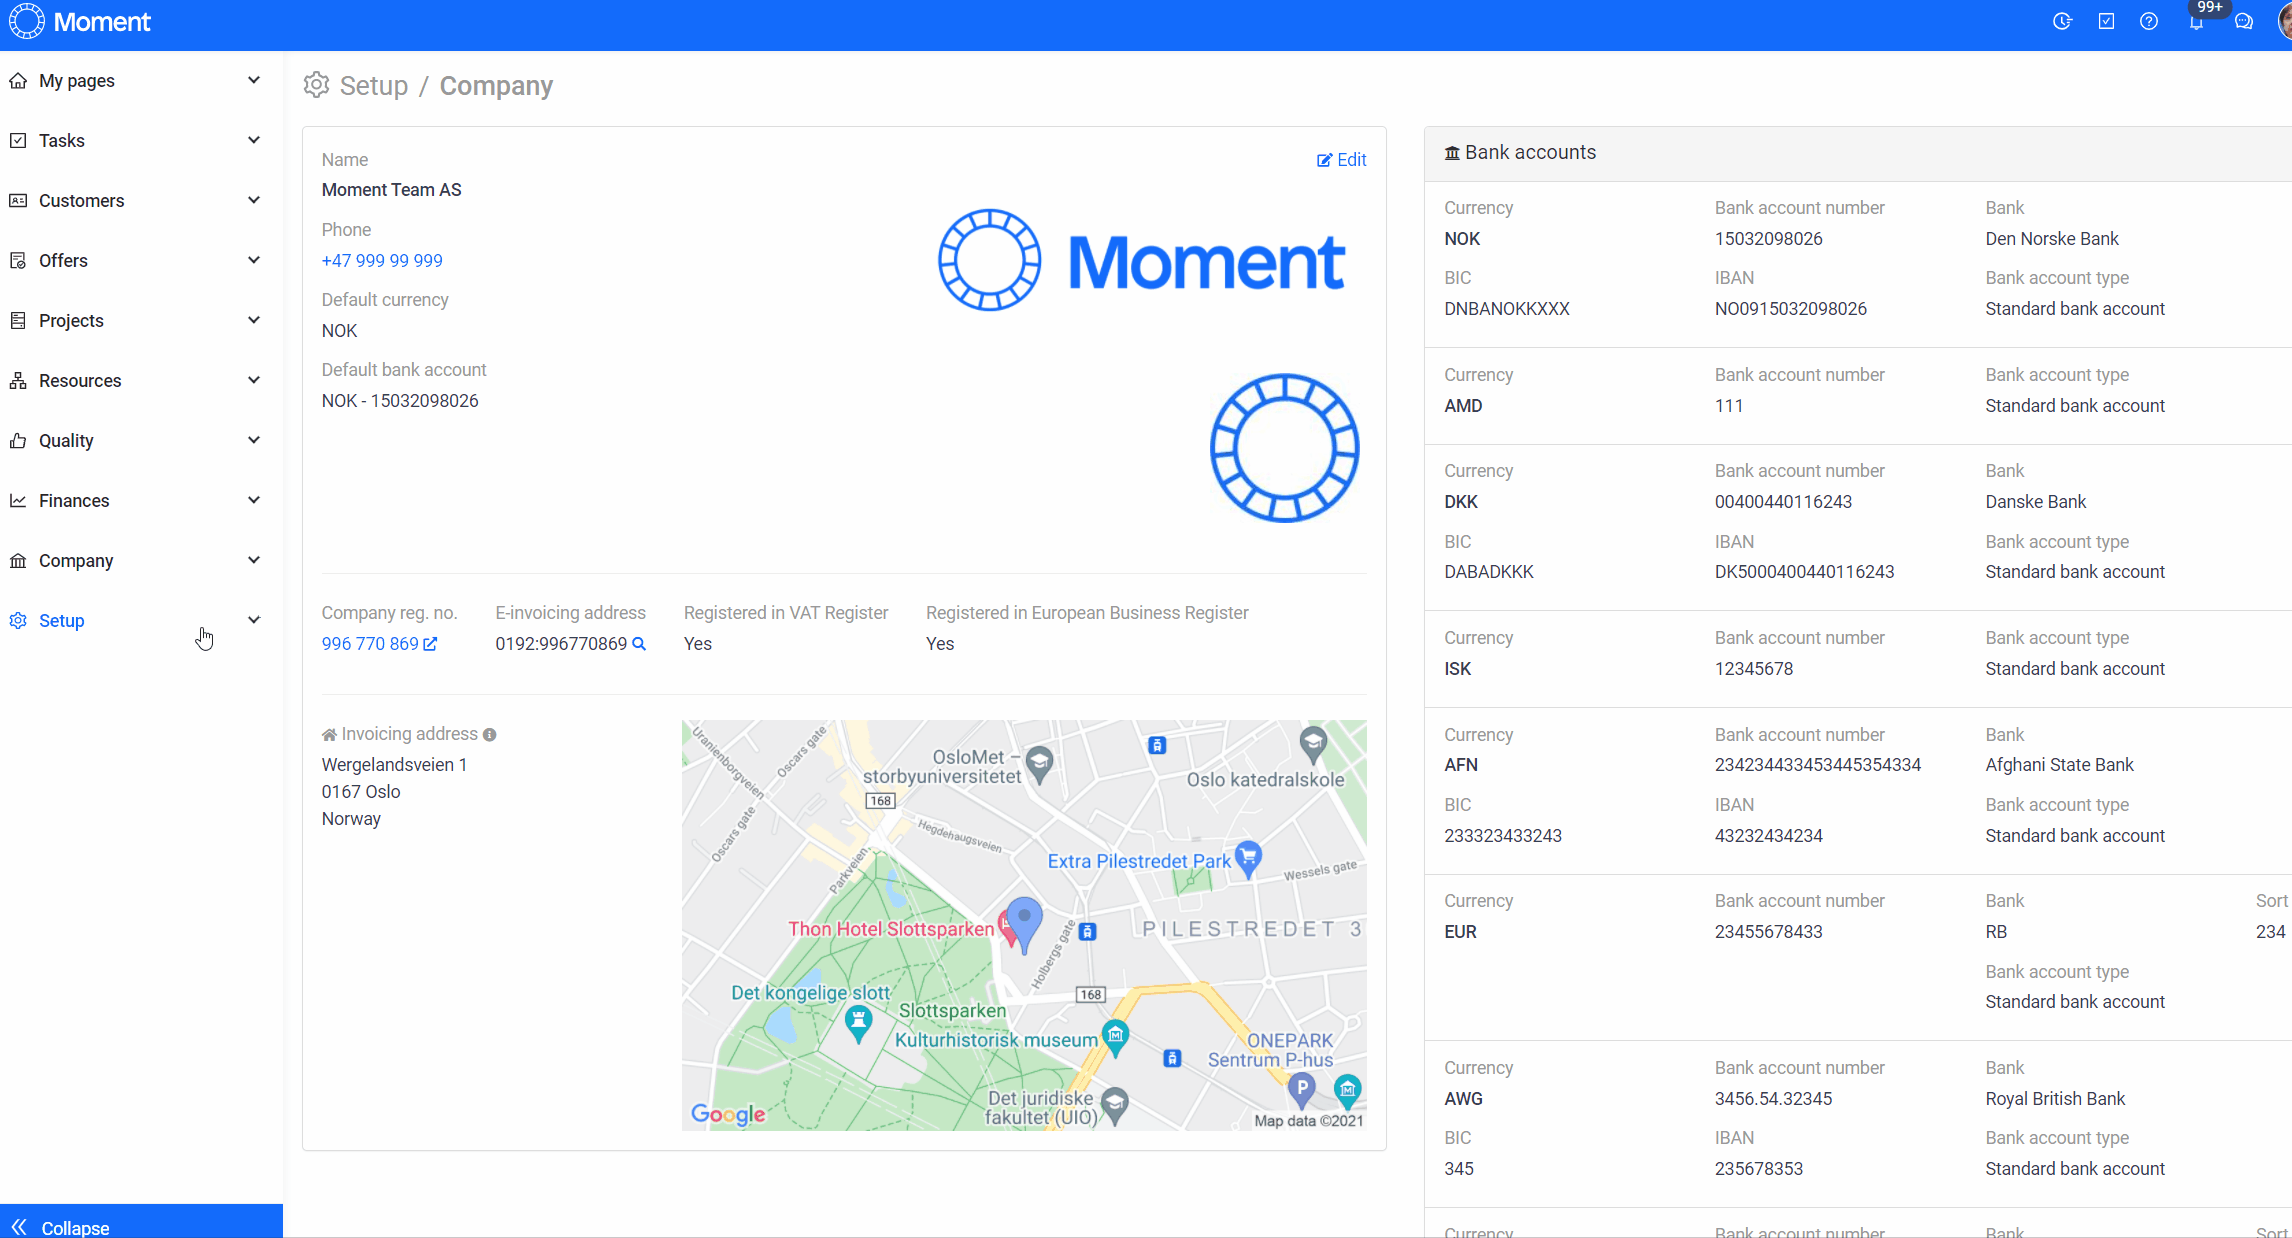Open Quality menu item
The width and height of the screenshot is (2292, 1238).
(x=141, y=441)
